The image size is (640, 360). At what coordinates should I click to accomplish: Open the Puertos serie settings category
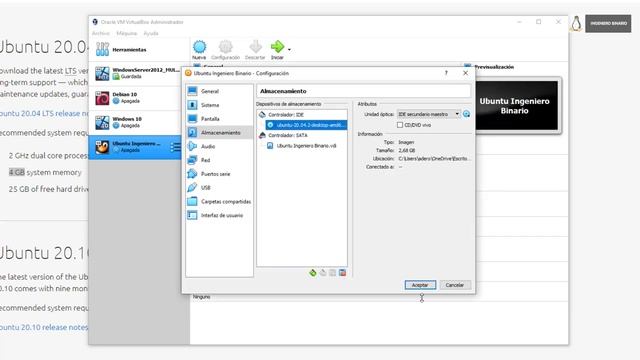click(219, 174)
